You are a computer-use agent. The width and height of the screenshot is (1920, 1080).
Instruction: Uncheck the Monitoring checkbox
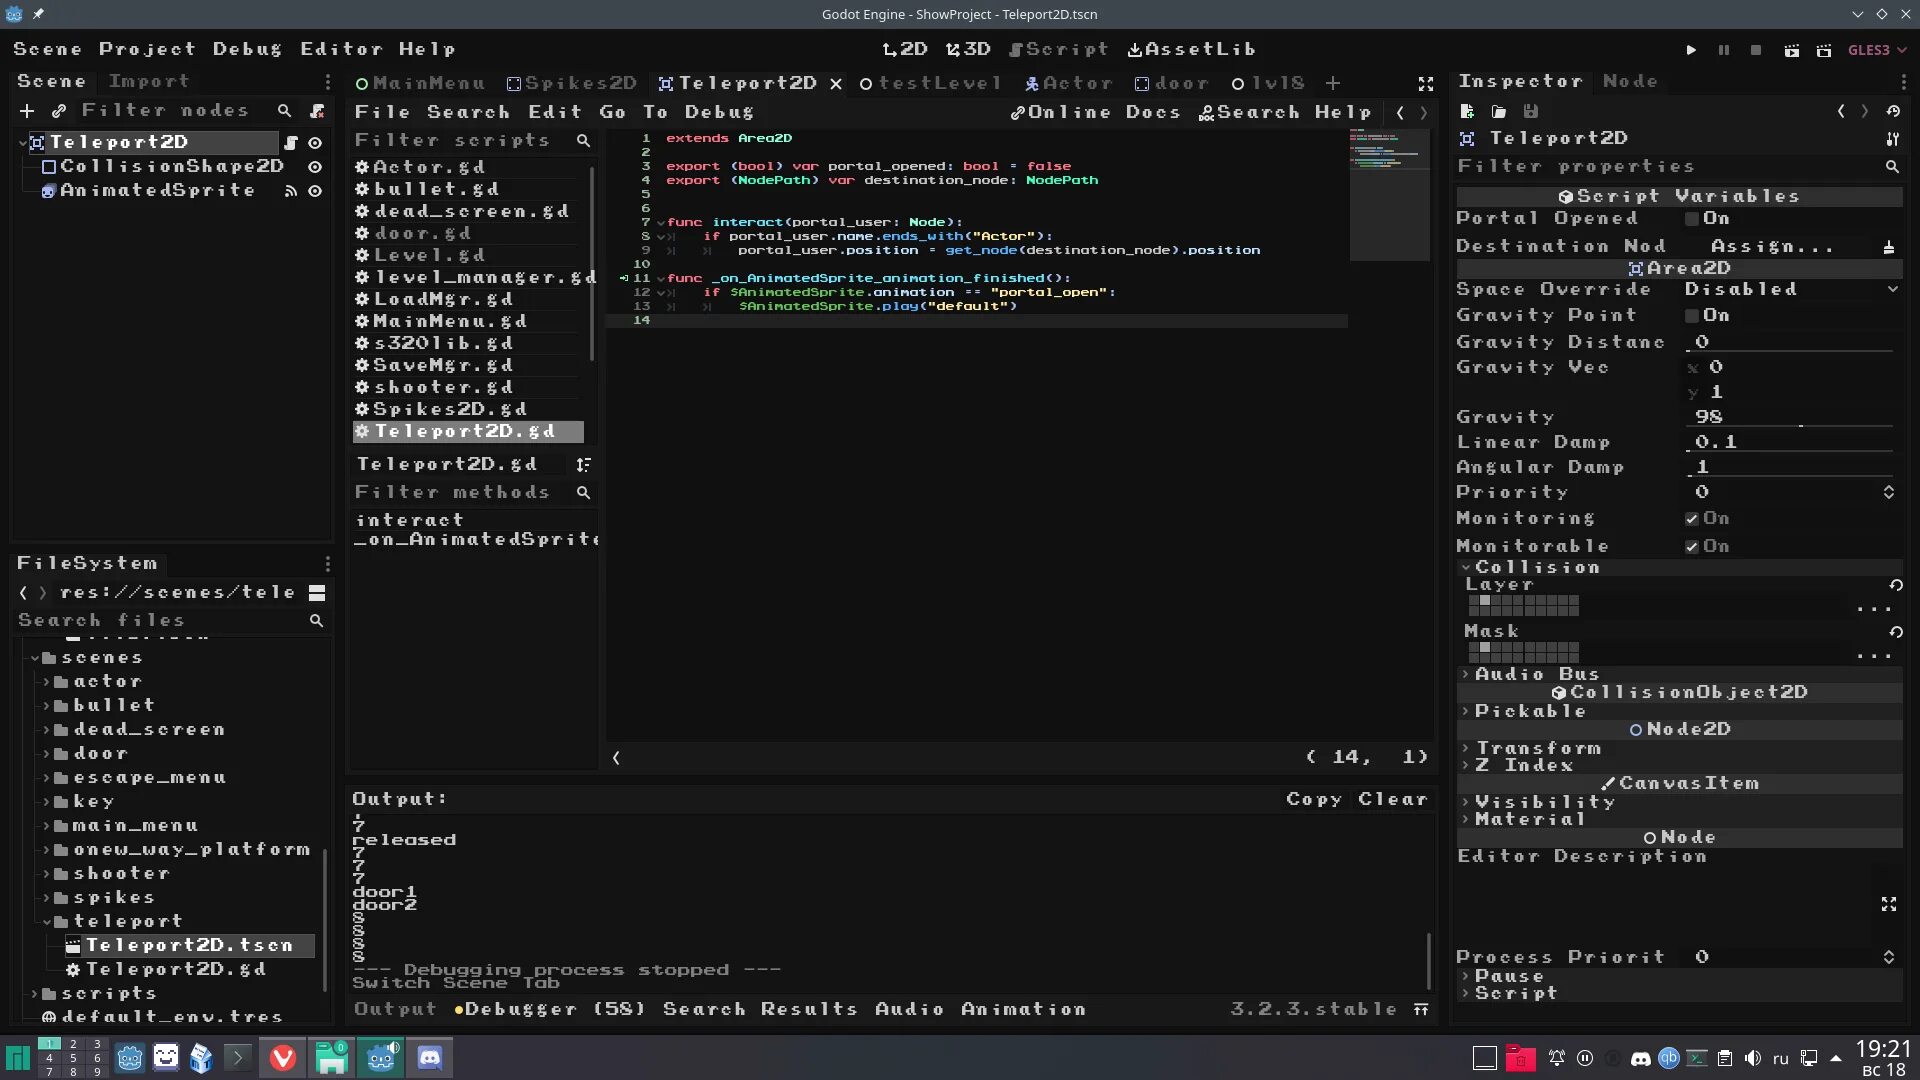1692,519
